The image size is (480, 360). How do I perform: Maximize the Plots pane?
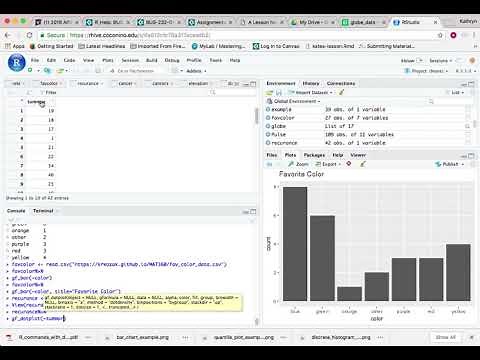click(x=471, y=156)
